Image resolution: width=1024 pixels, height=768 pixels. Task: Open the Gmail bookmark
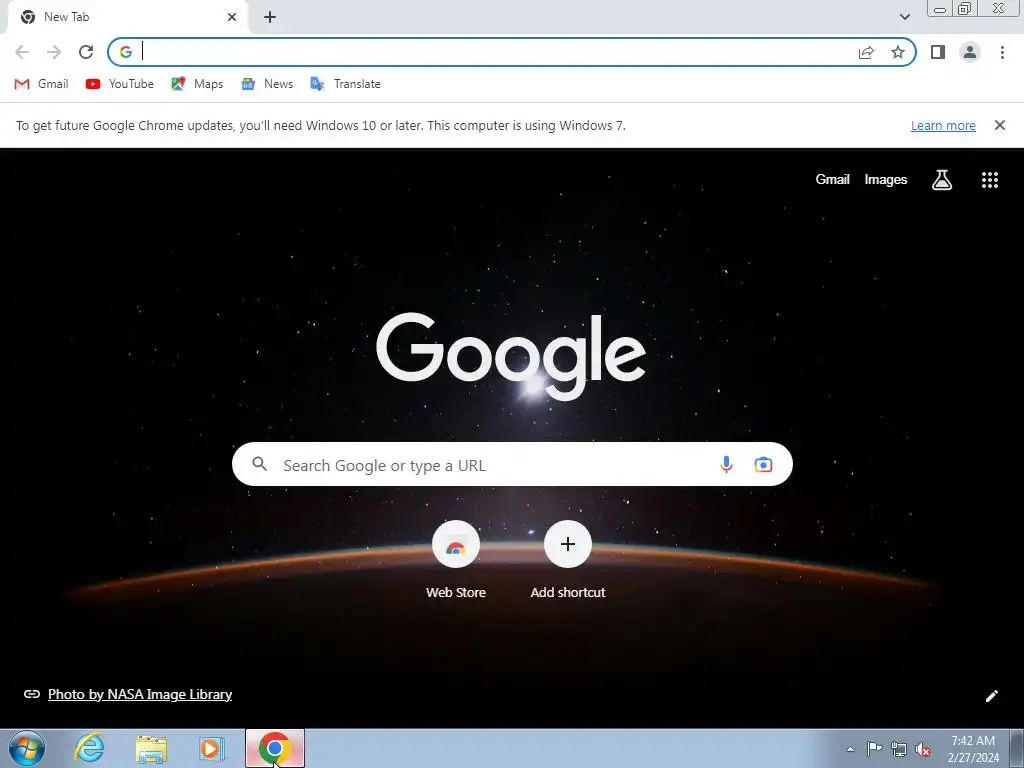pos(41,84)
